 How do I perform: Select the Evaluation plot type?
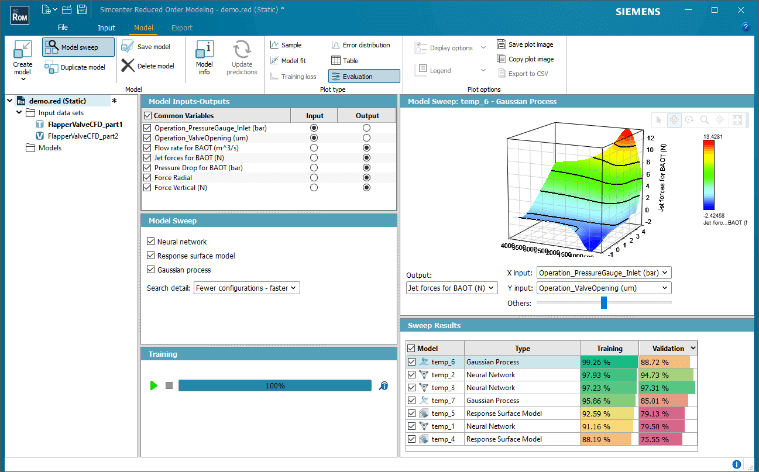364,76
